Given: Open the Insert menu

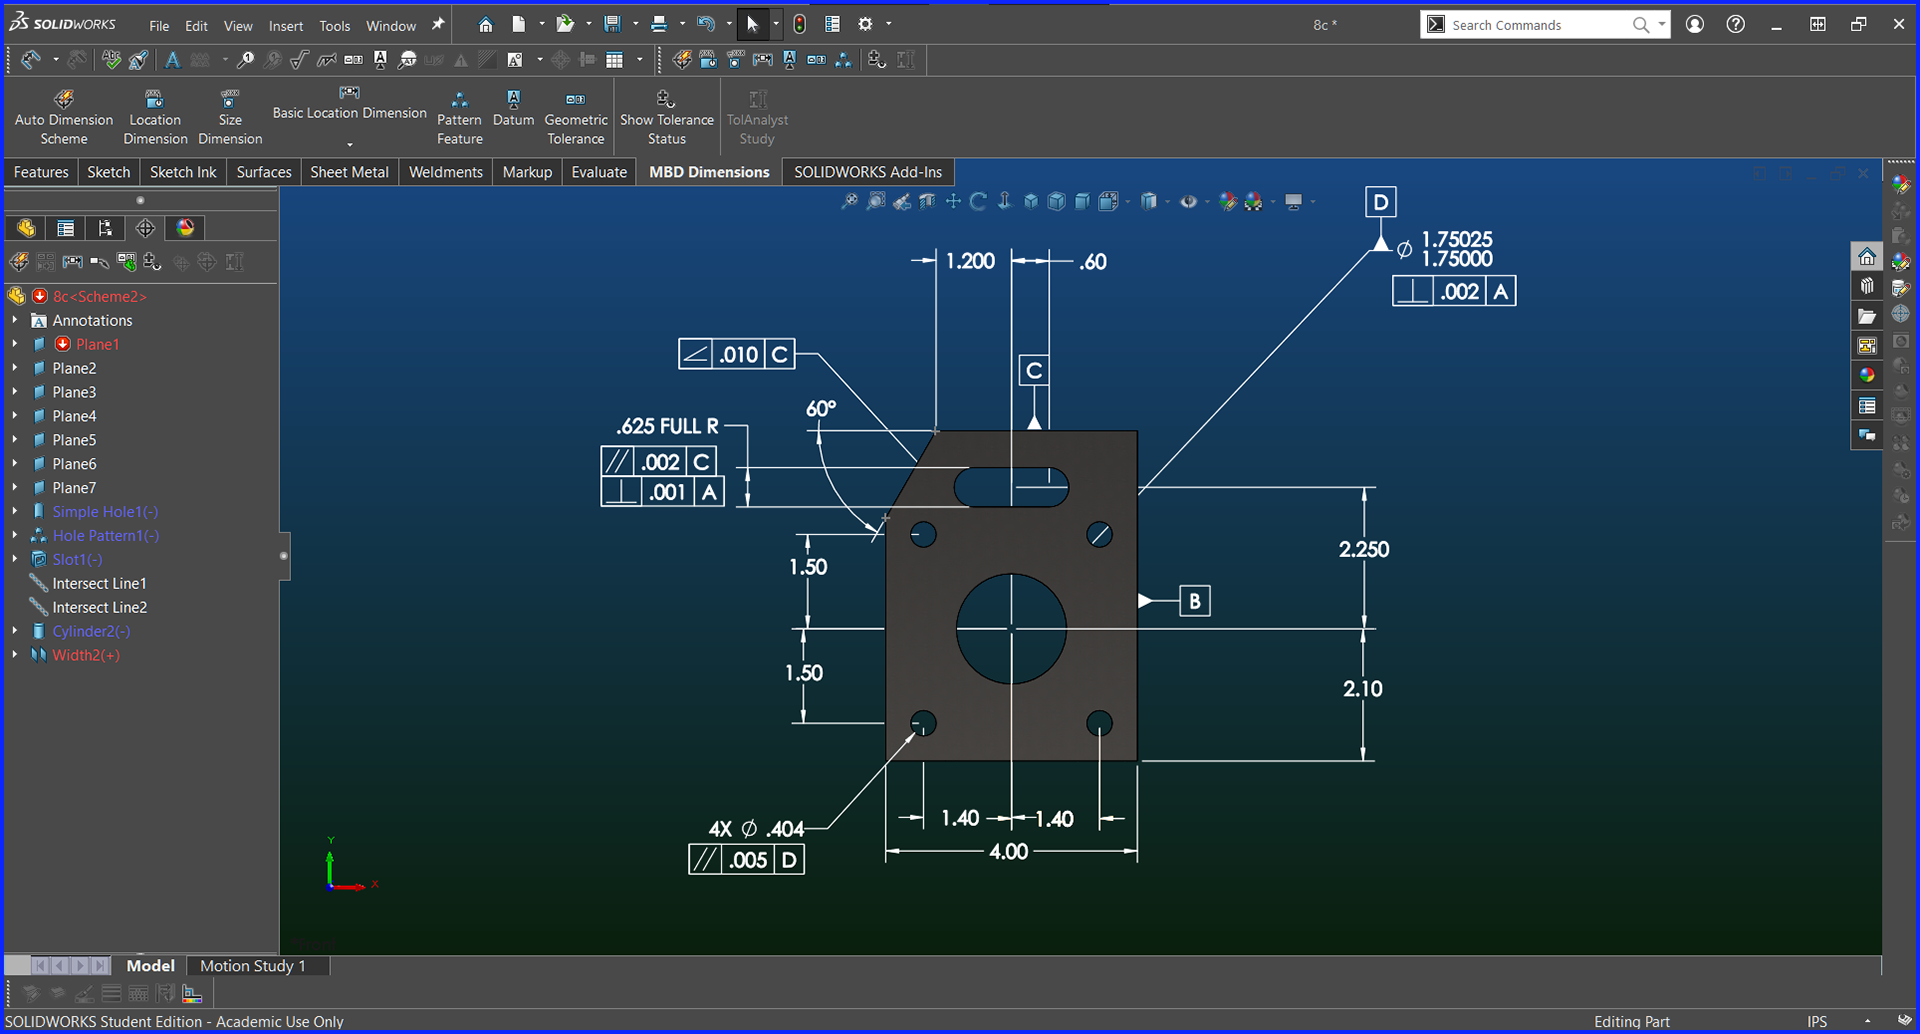Looking at the screenshot, I should (x=286, y=26).
